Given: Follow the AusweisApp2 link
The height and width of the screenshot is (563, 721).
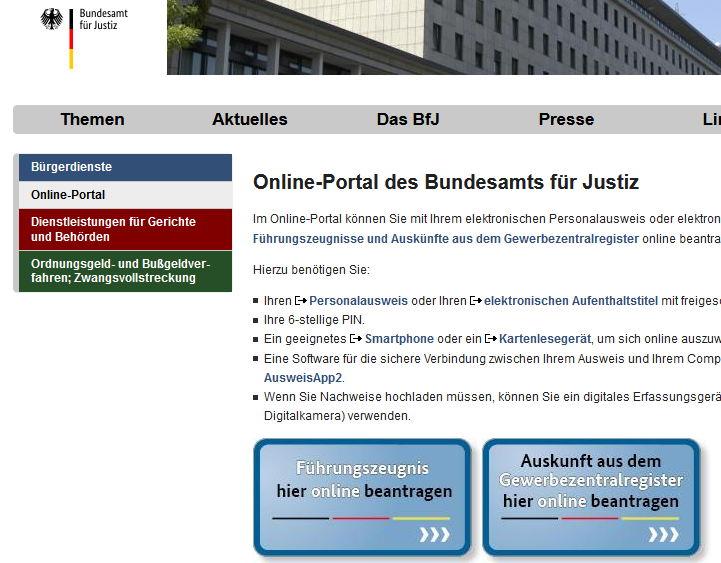Looking at the screenshot, I should tap(303, 378).
